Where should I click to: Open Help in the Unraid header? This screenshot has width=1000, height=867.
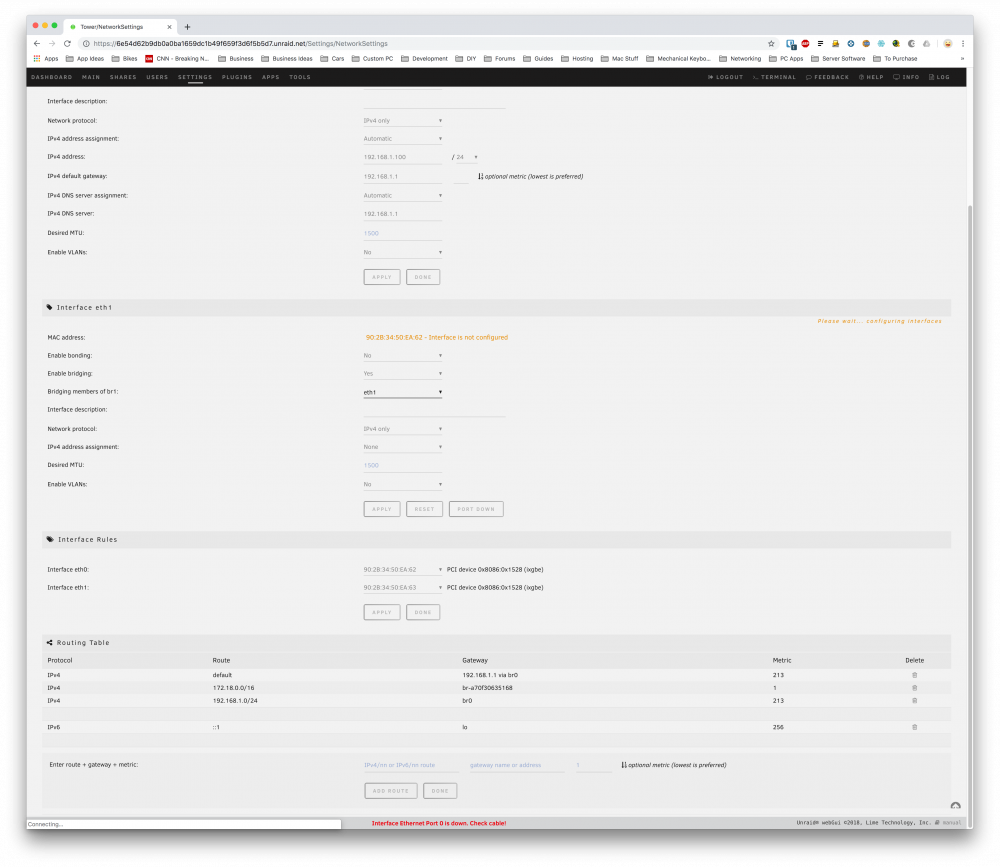[871, 77]
